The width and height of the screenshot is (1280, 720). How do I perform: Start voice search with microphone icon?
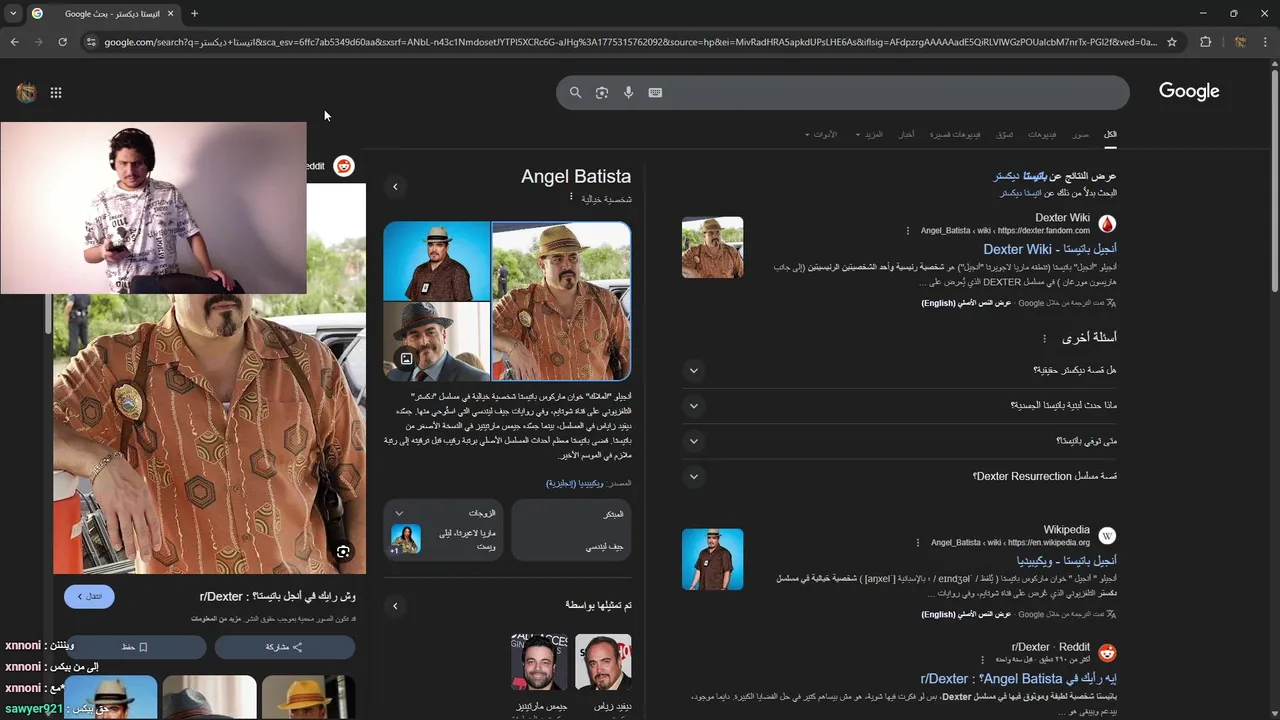(x=628, y=92)
